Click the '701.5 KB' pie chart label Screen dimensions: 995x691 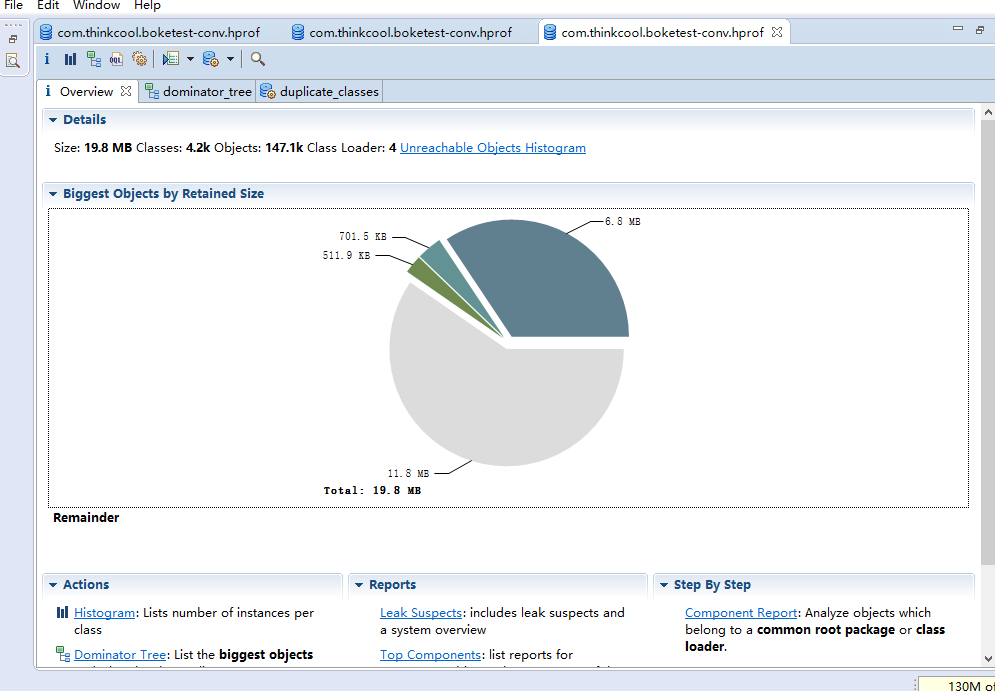[x=363, y=237]
